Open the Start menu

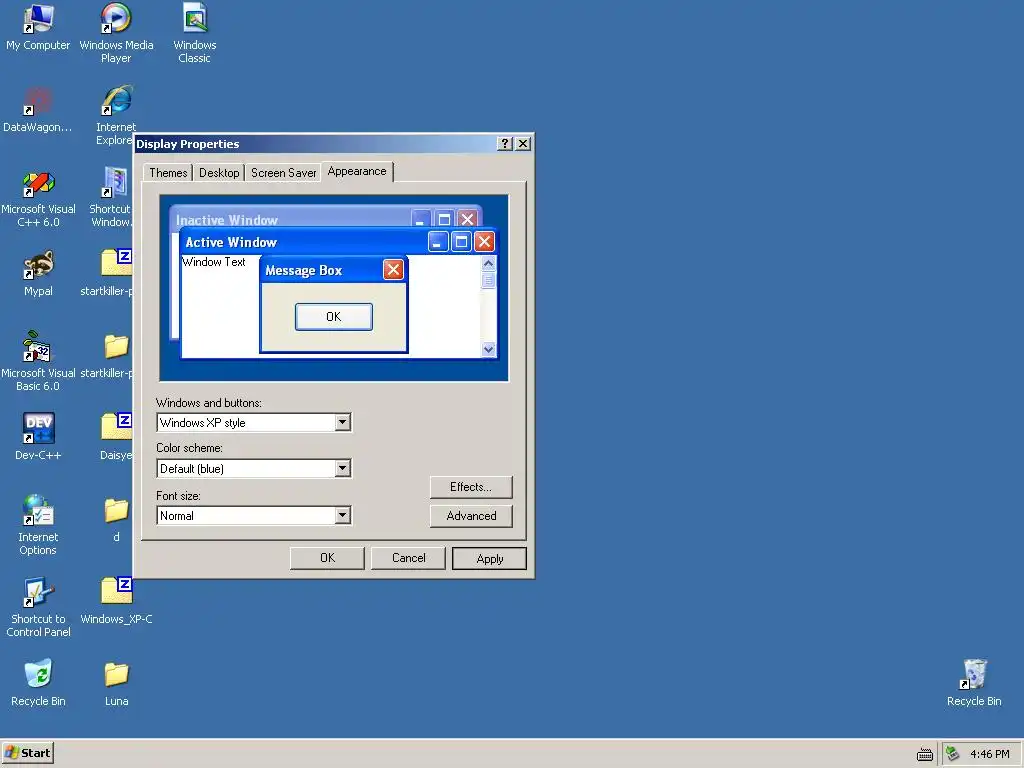pos(27,753)
